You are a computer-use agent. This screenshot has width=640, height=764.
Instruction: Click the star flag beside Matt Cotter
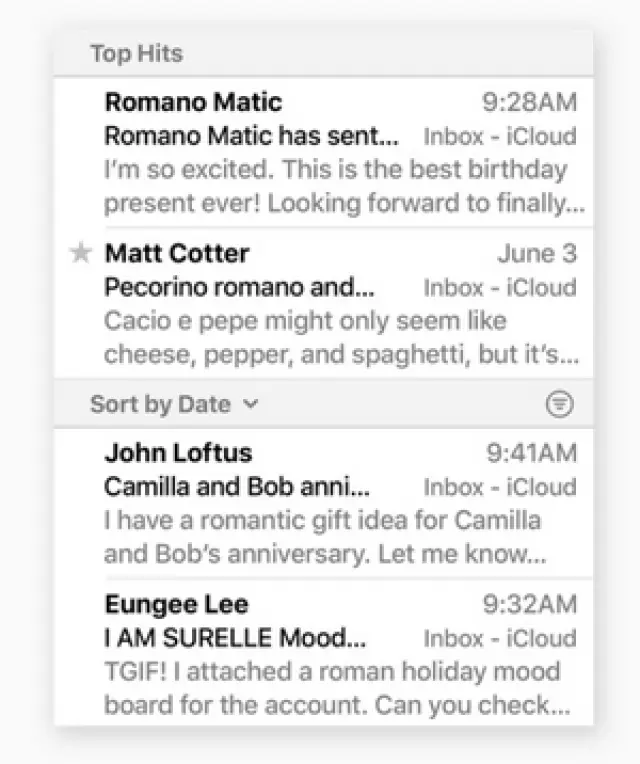pos(81,254)
